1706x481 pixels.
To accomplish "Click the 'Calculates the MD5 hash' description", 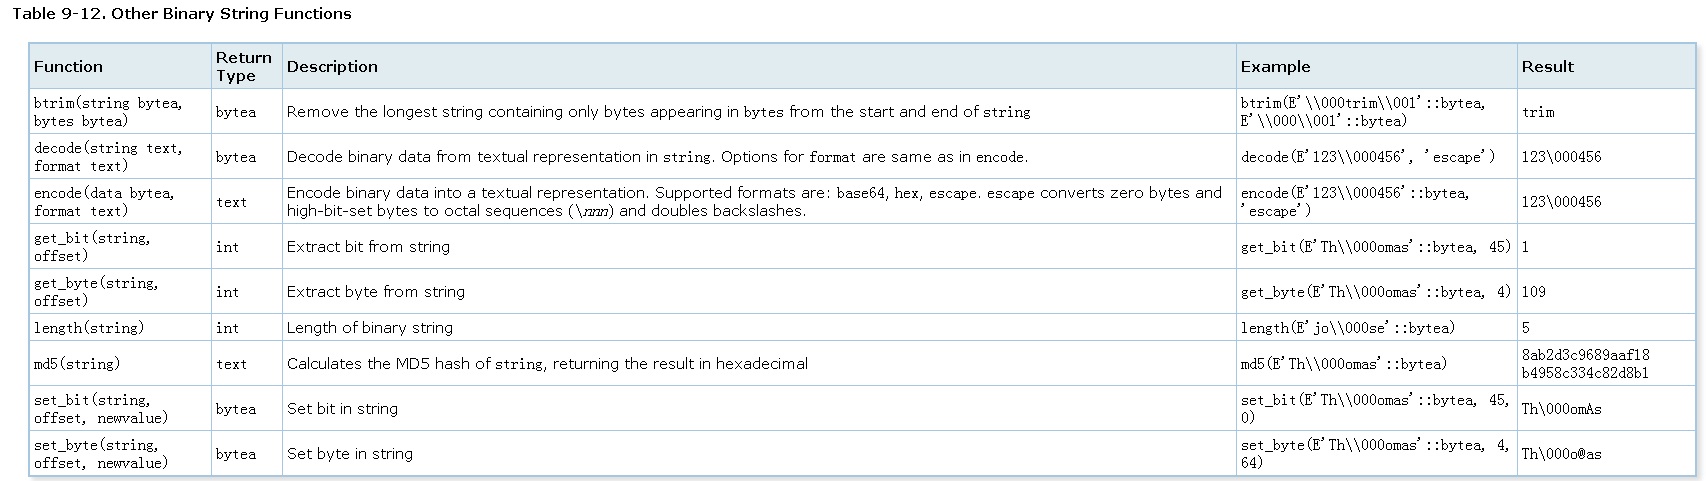I will tap(547, 364).
